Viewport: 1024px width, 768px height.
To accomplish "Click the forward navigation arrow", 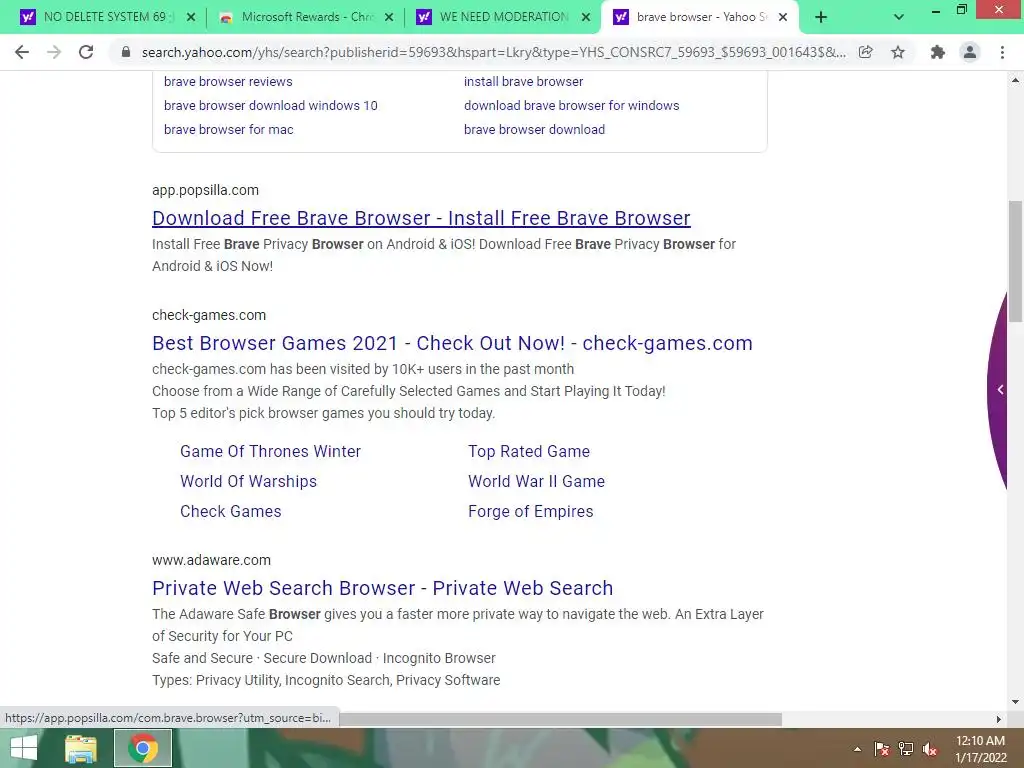I will pyautogui.click(x=54, y=52).
